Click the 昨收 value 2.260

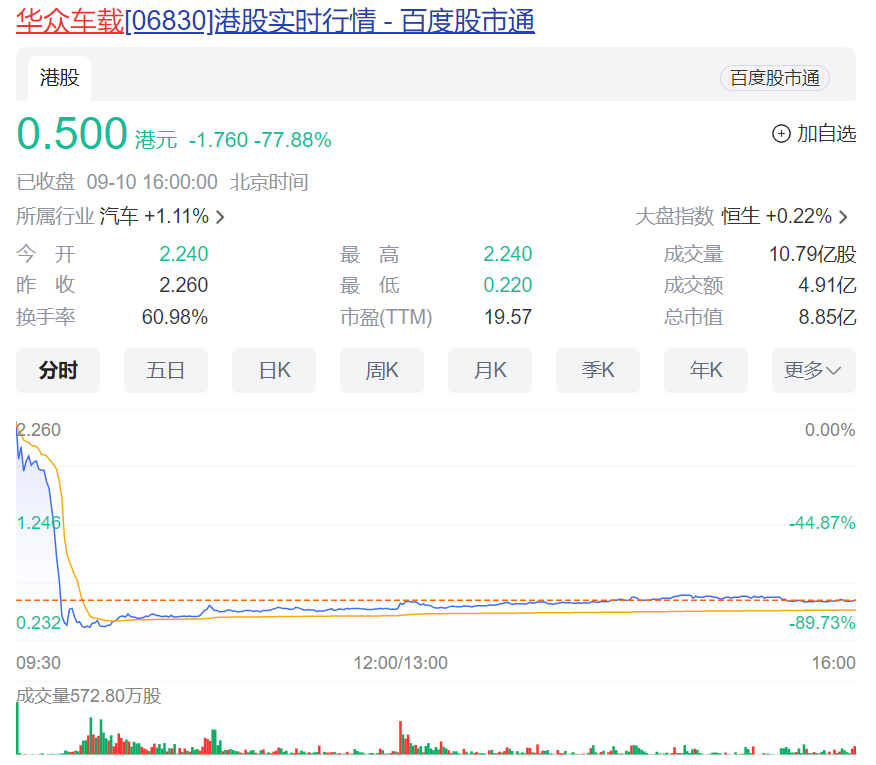pos(183,285)
